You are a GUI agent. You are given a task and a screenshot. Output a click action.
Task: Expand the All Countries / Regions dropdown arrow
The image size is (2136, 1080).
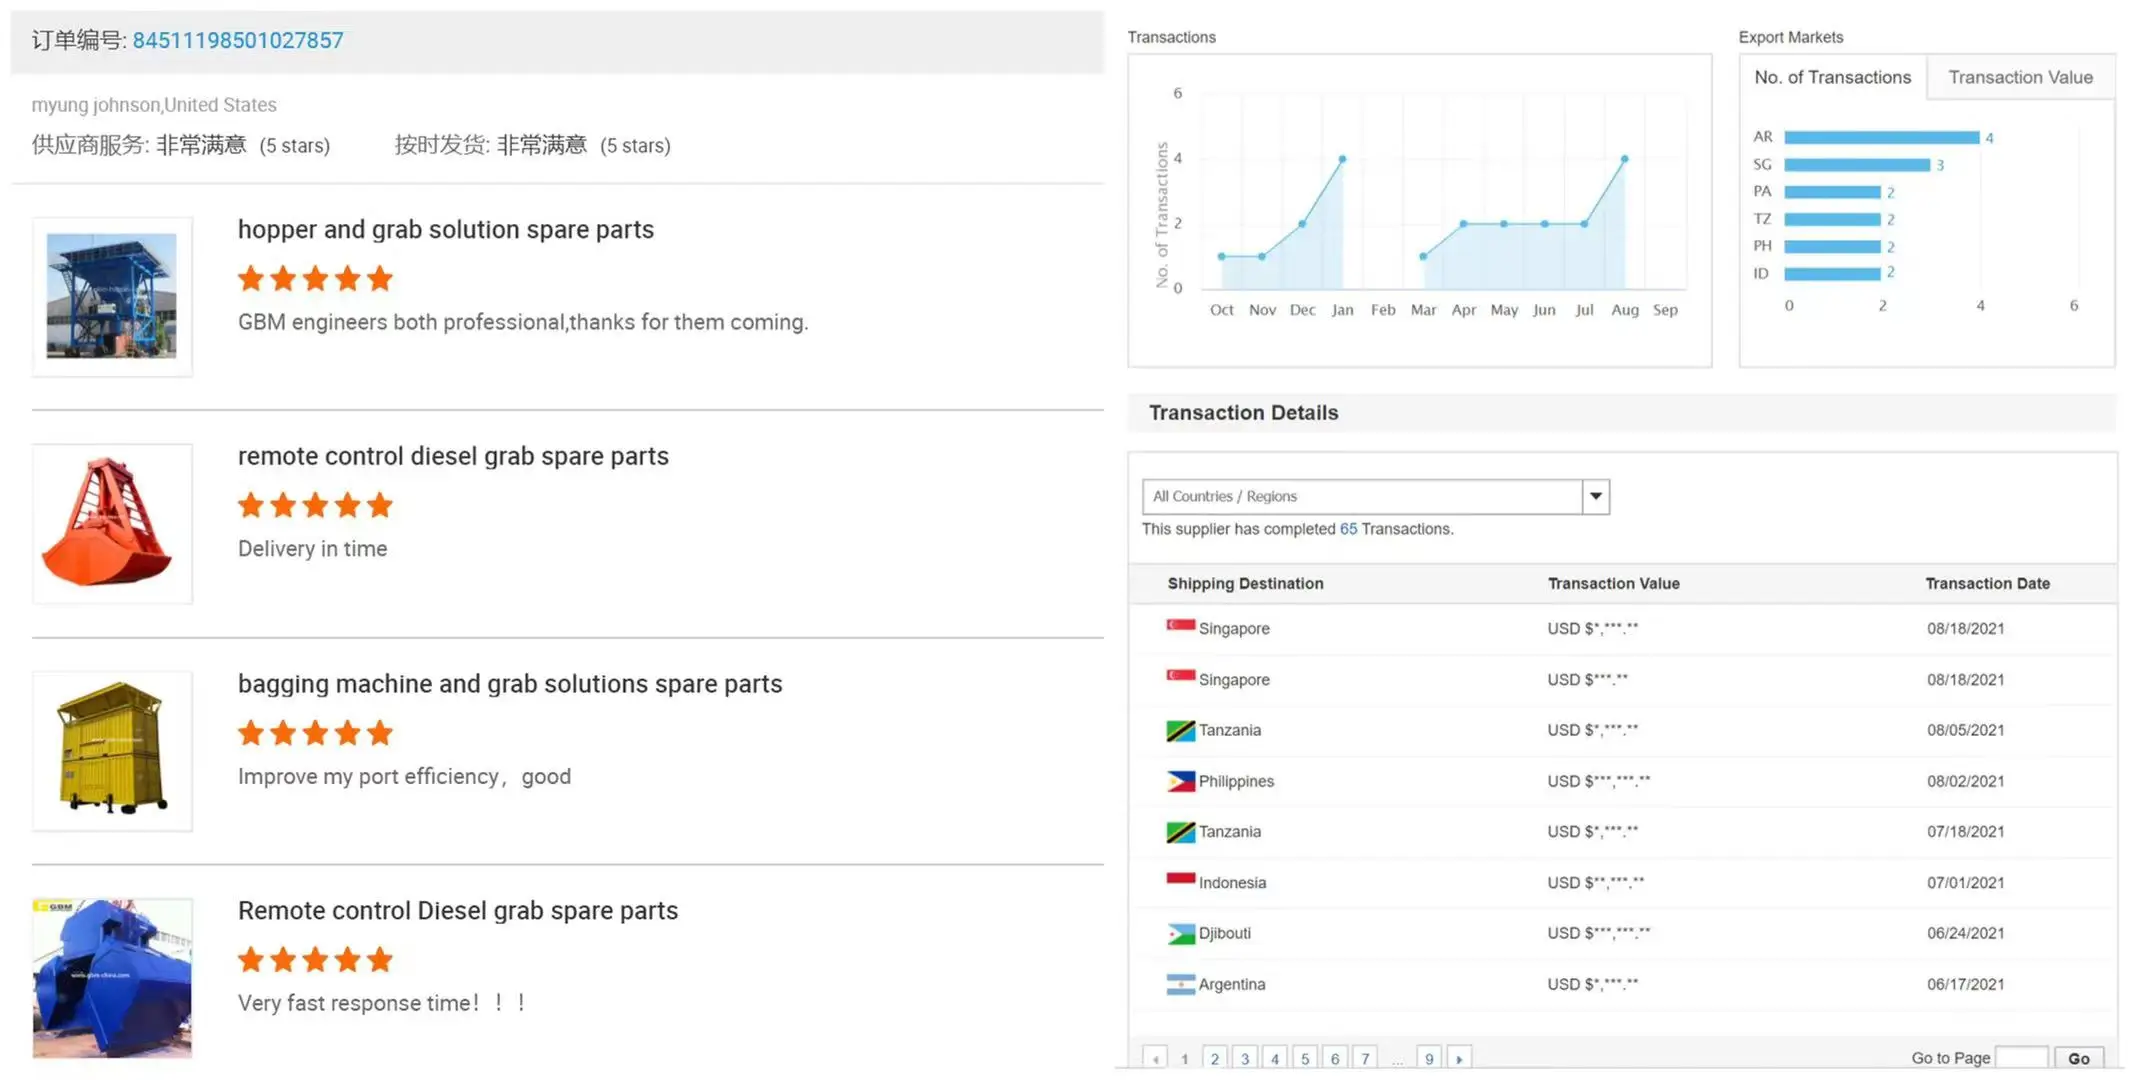(1596, 496)
